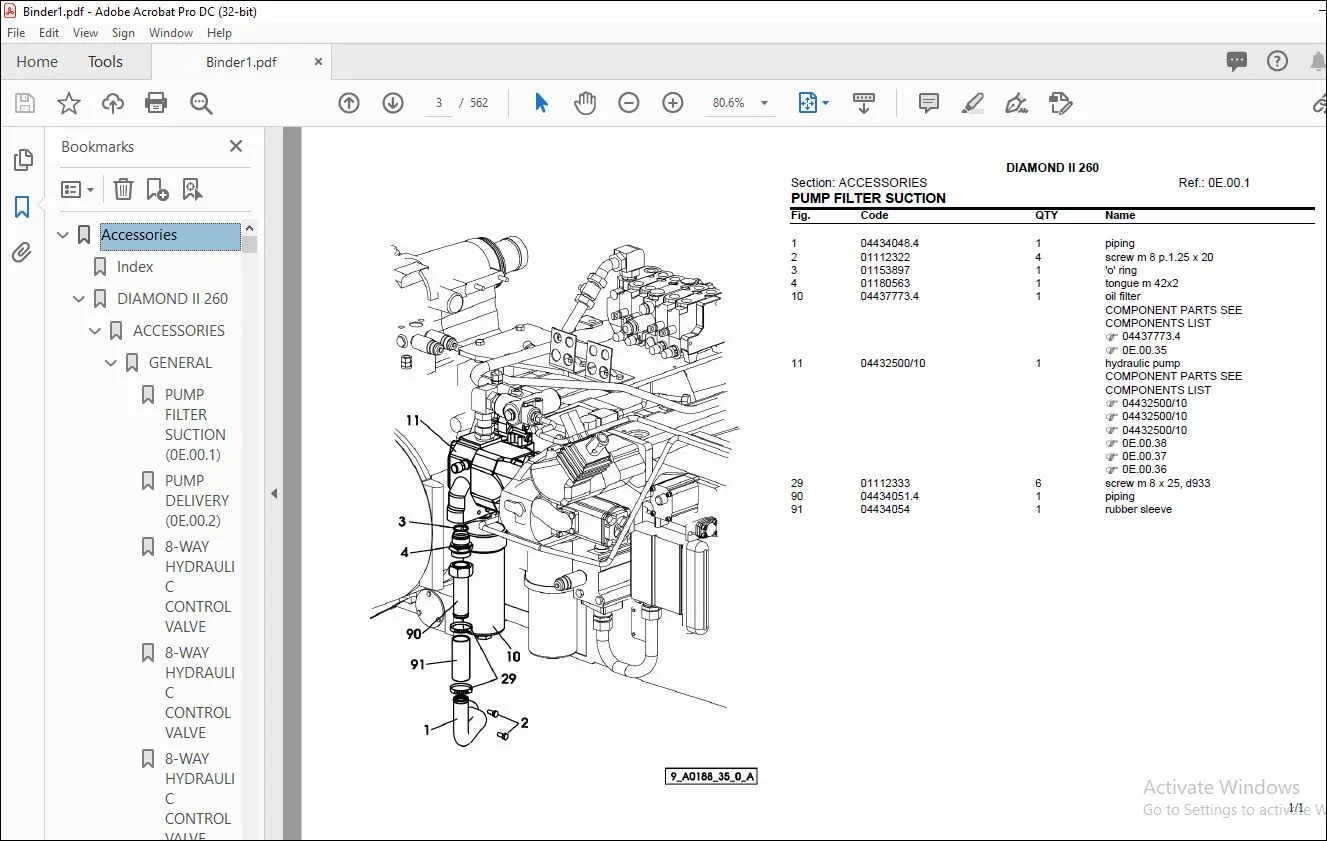Image resolution: width=1327 pixels, height=841 pixels.
Task: Click part code 04434054
Action: 885,509
